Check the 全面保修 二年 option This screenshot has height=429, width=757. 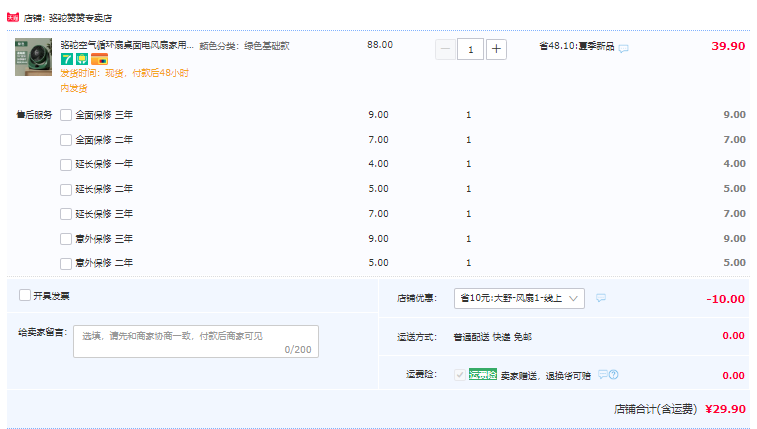tap(66, 140)
